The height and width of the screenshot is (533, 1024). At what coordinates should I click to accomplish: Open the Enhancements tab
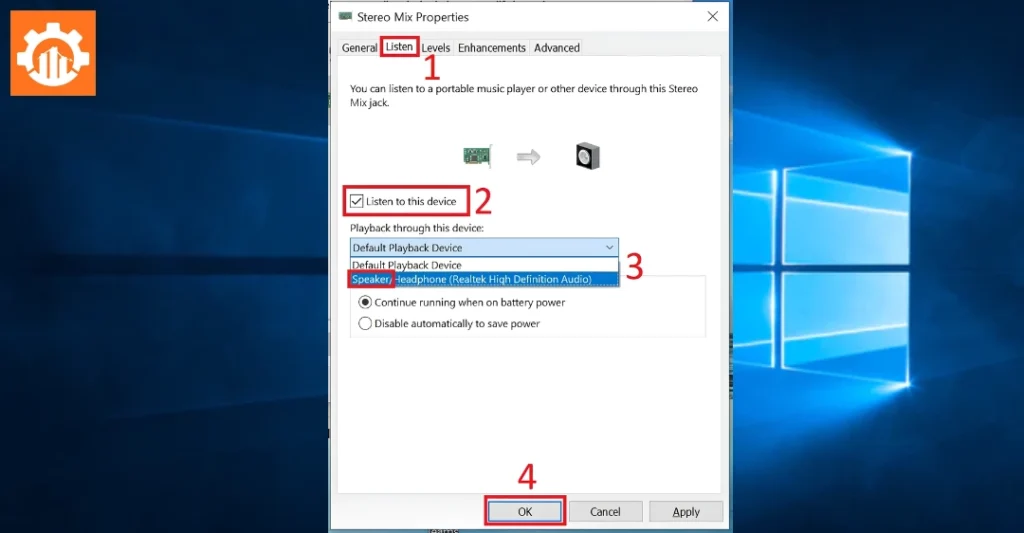click(492, 48)
